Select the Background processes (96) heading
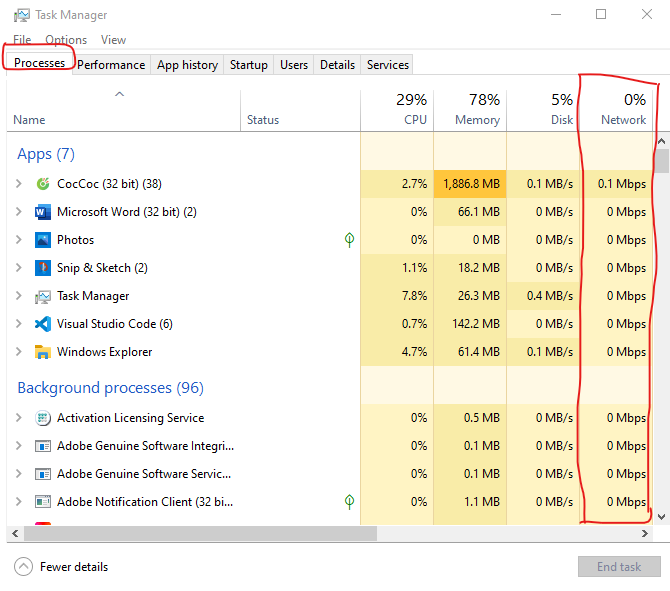The image size is (670, 591). (110, 388)
